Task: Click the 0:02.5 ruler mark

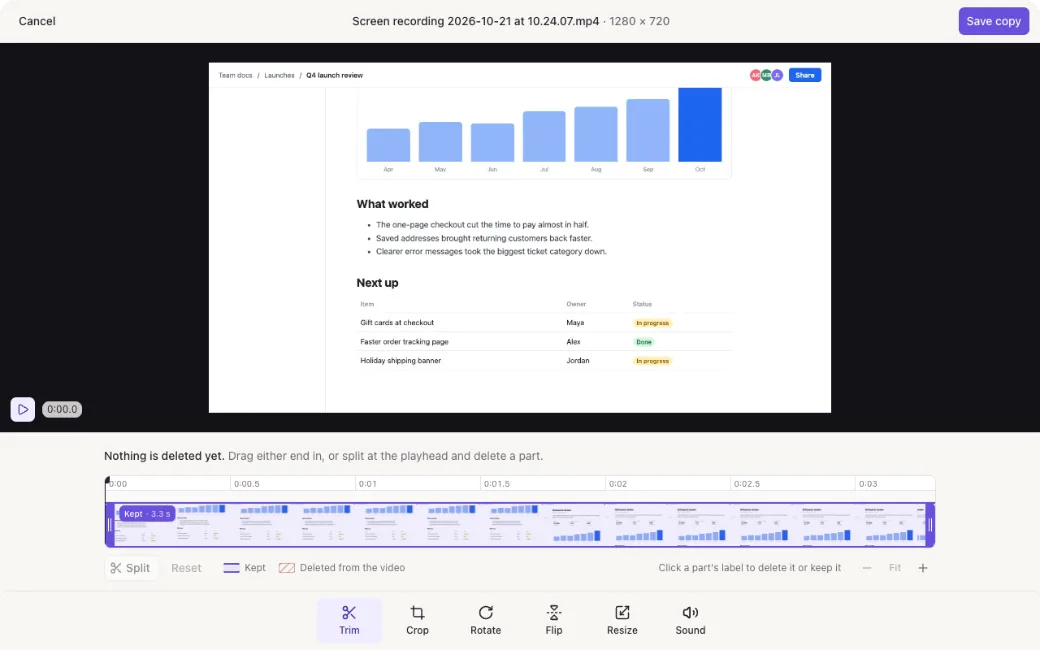Action: click(746, 484)
